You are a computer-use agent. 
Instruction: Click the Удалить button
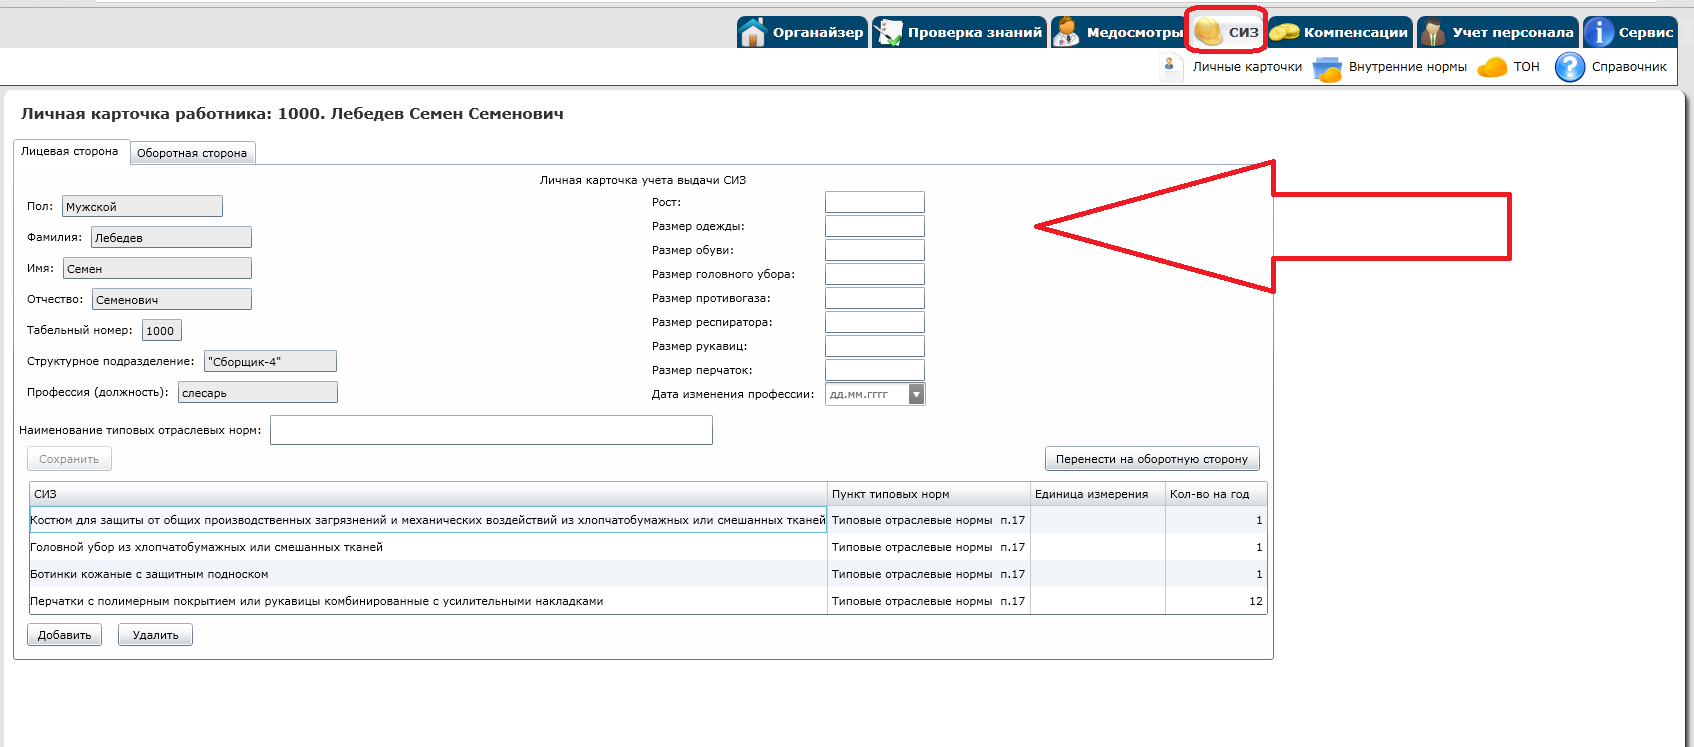pos(155,635)
